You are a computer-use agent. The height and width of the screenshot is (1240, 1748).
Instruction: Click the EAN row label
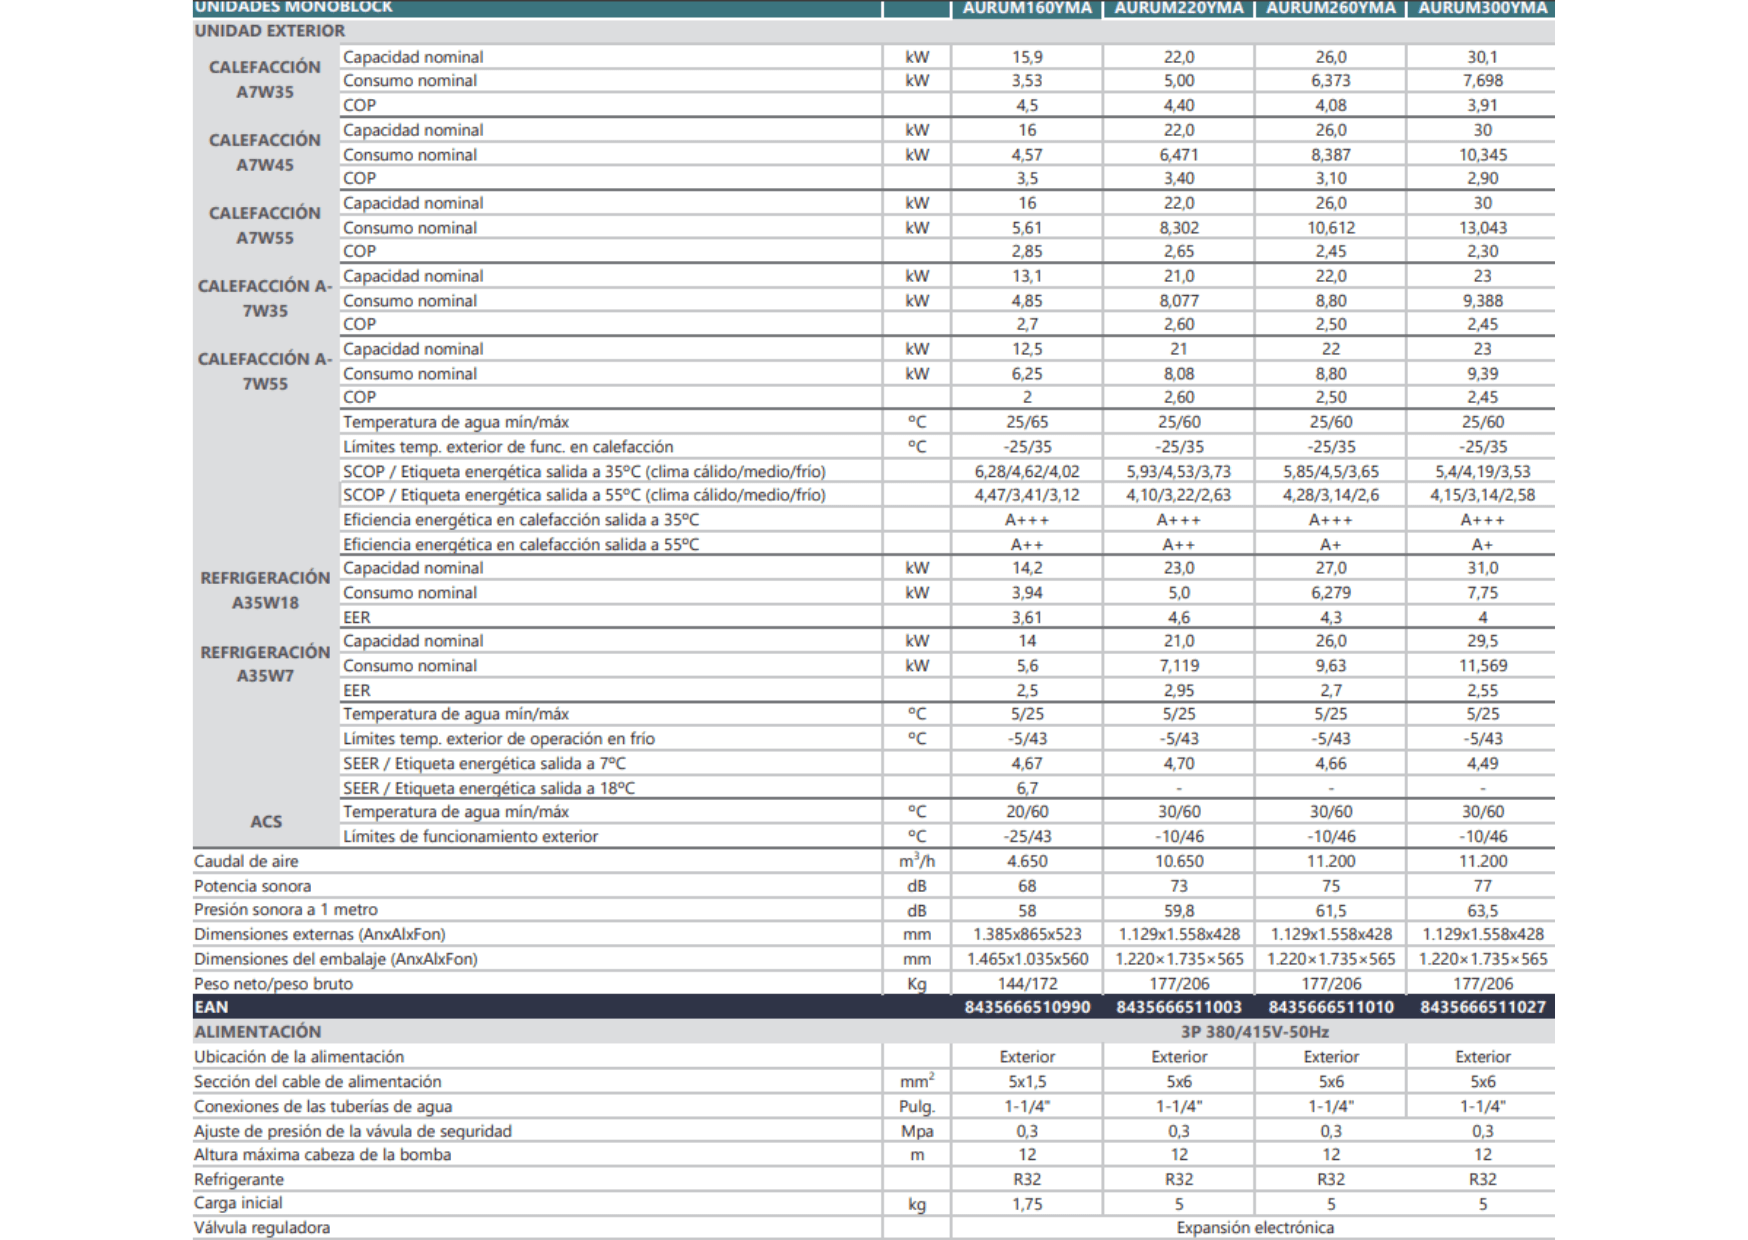coord(211,1008)
